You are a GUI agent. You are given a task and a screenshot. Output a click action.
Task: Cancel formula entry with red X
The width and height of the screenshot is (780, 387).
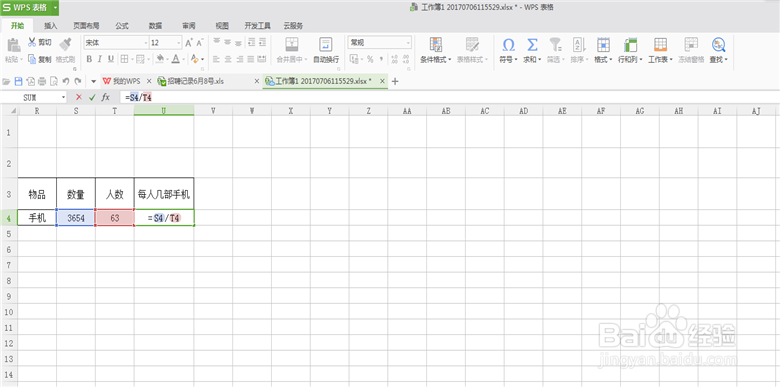click(79, 97)
